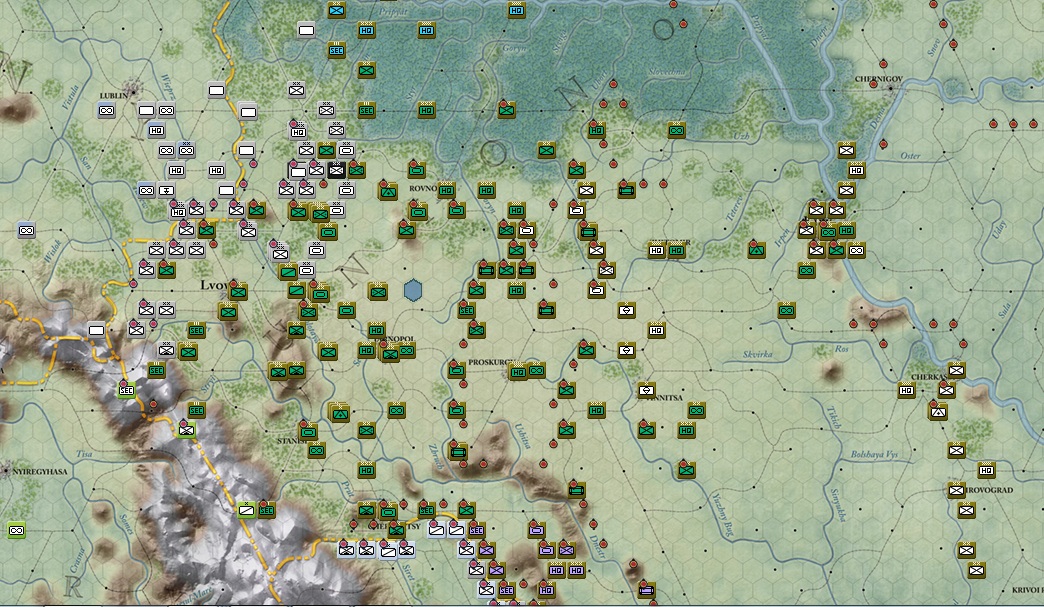Select the purple SEC counter near Chernovtsy
This screenshot has height=607, width=1044.
point(476,530)
